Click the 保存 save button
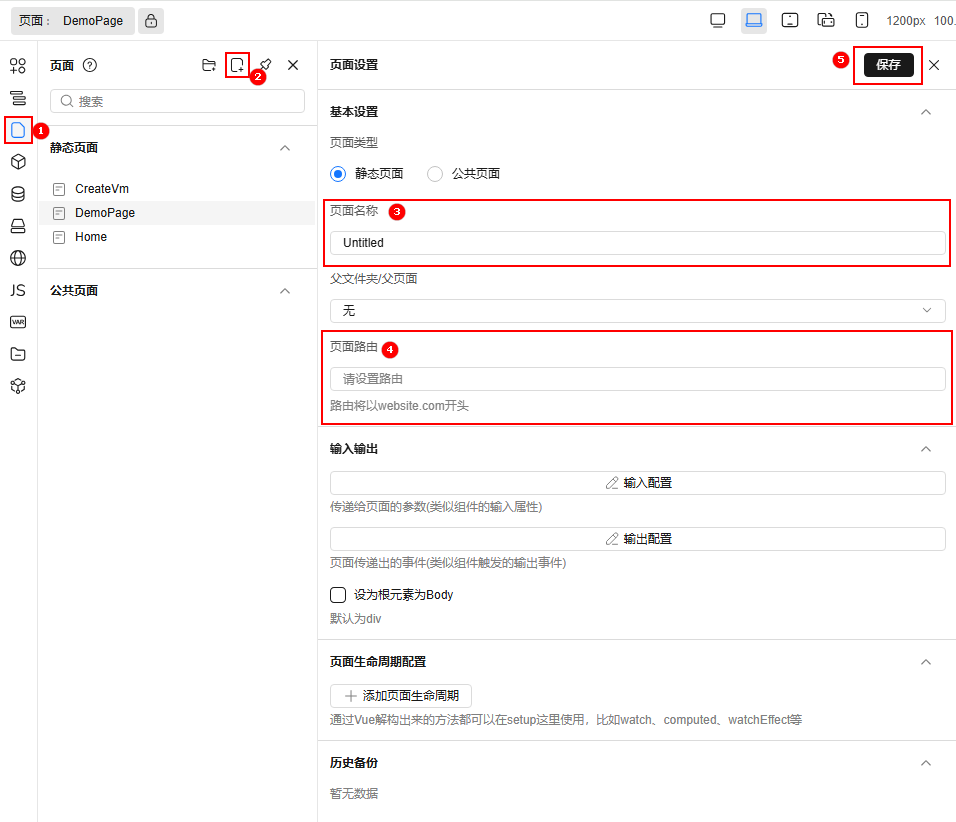Image resolution: width=956 pixels, height=822 pixels. [887, 64]
